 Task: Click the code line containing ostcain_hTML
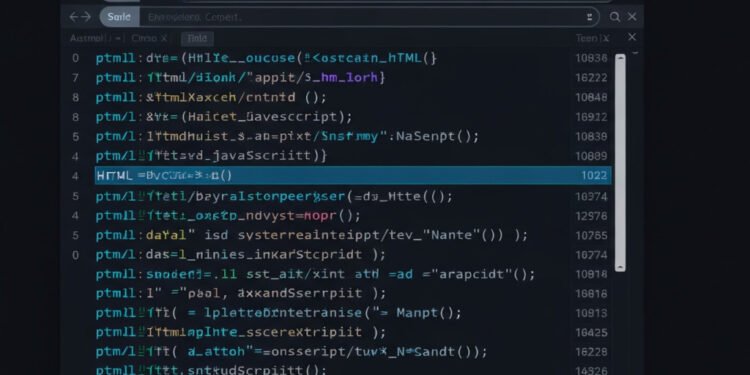pos(266,58)
